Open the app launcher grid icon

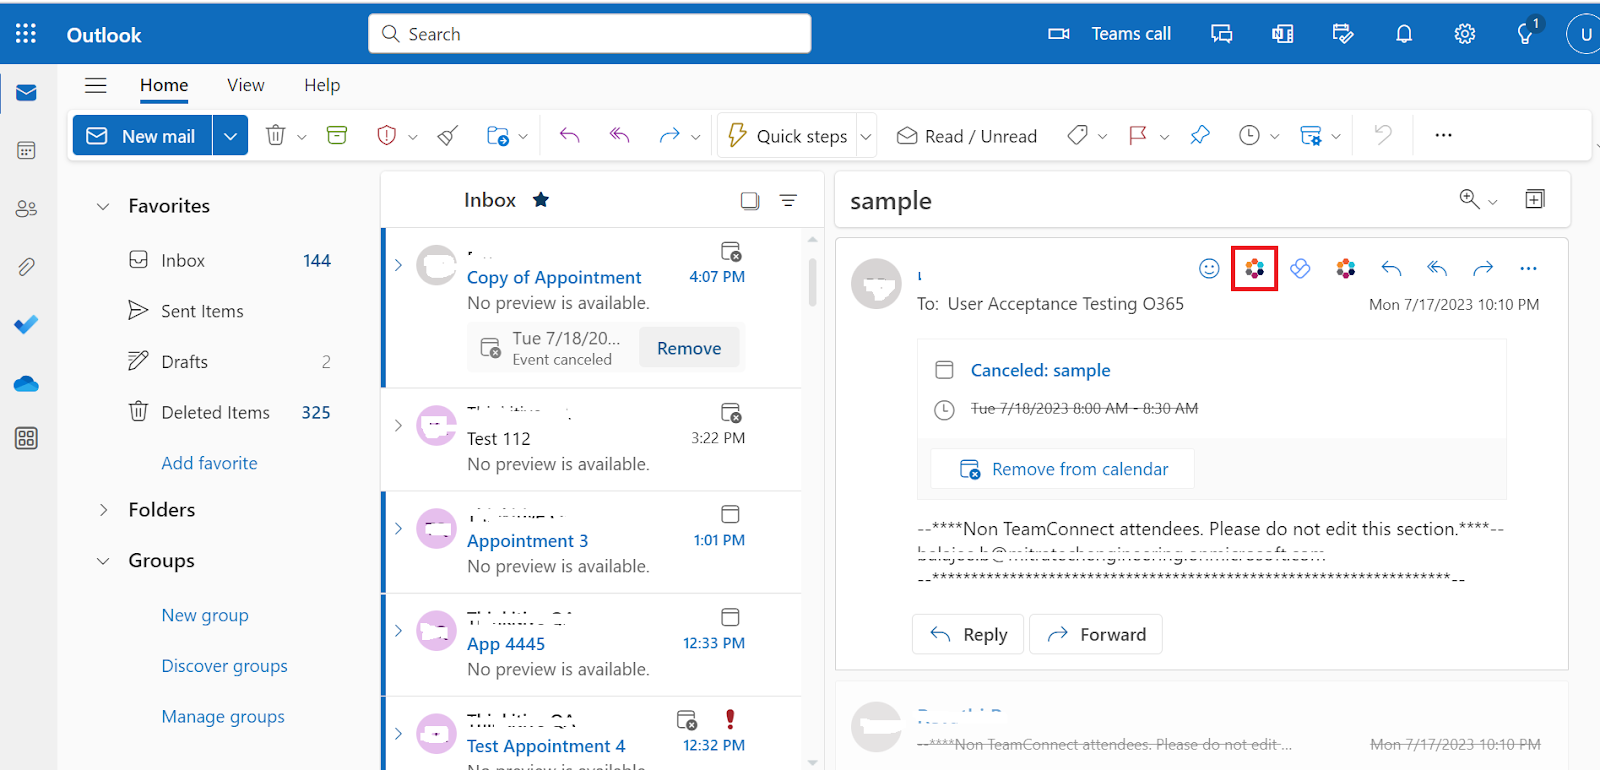tap(26, 34)
